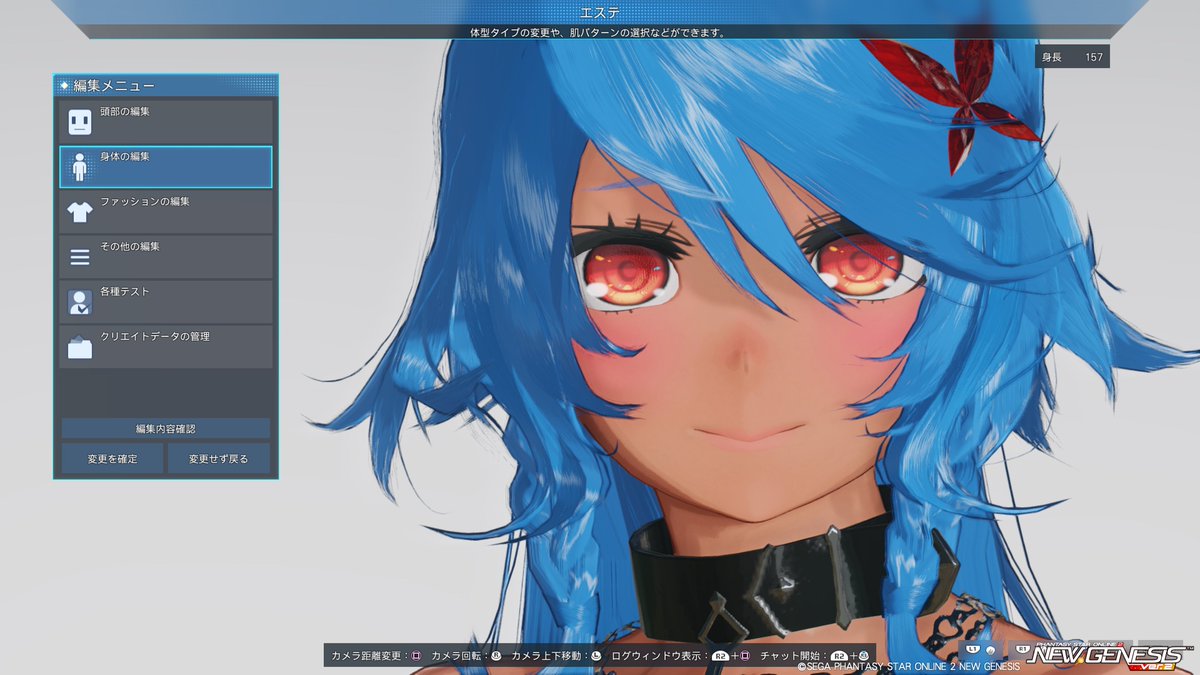The image size is (1200, 675).
Task: Go back with 変更せず戻る button
Action: click(220, 459)
